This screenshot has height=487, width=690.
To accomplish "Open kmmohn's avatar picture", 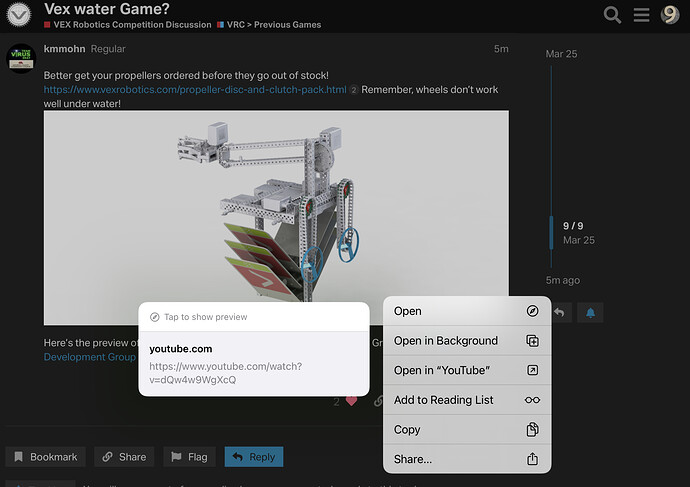I will point(21,59).
